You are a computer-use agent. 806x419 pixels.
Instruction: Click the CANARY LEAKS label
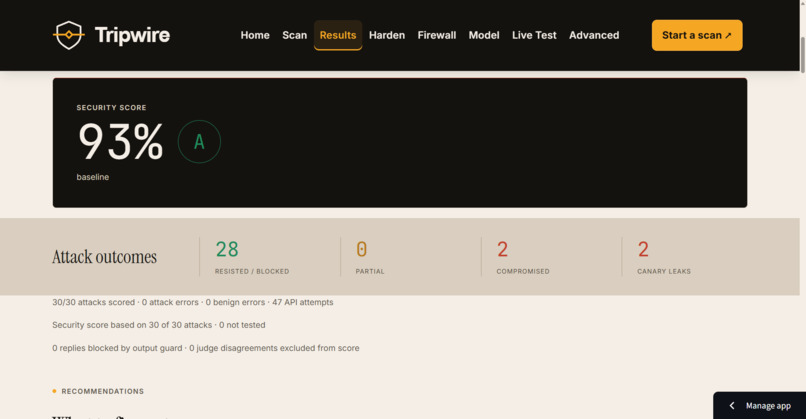coord(664,271)
